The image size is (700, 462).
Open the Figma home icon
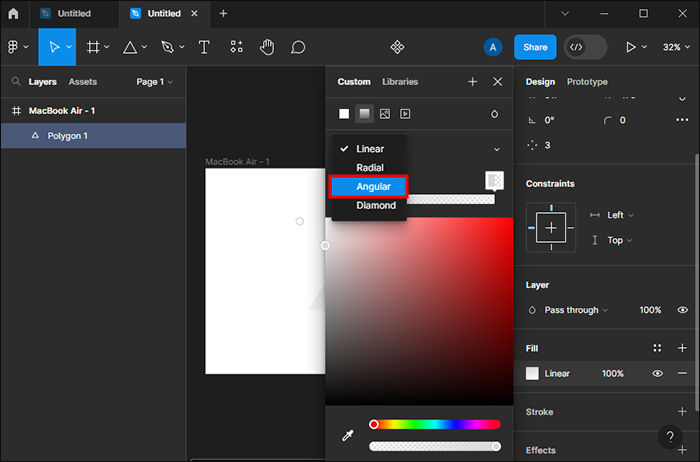click(x=13, y=14)
